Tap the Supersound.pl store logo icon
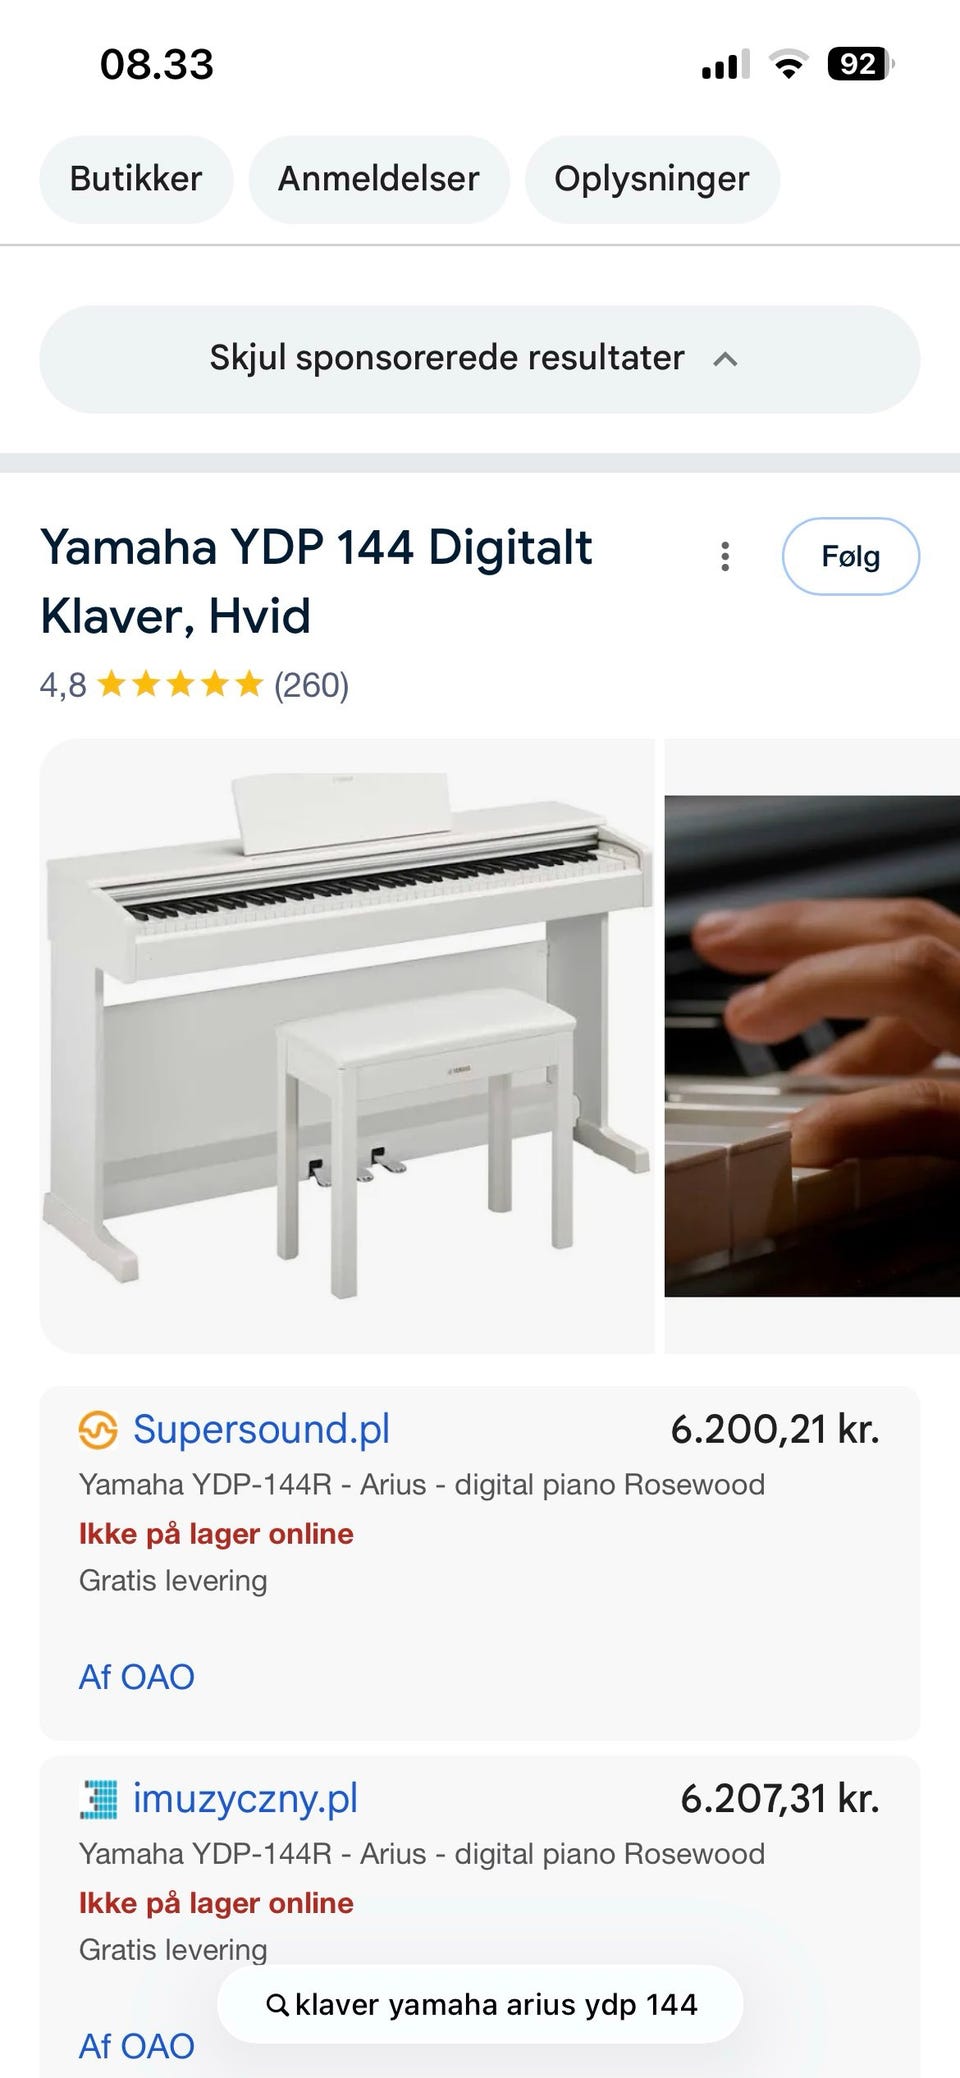960x2078 pixels. [x=98, y=1430]
